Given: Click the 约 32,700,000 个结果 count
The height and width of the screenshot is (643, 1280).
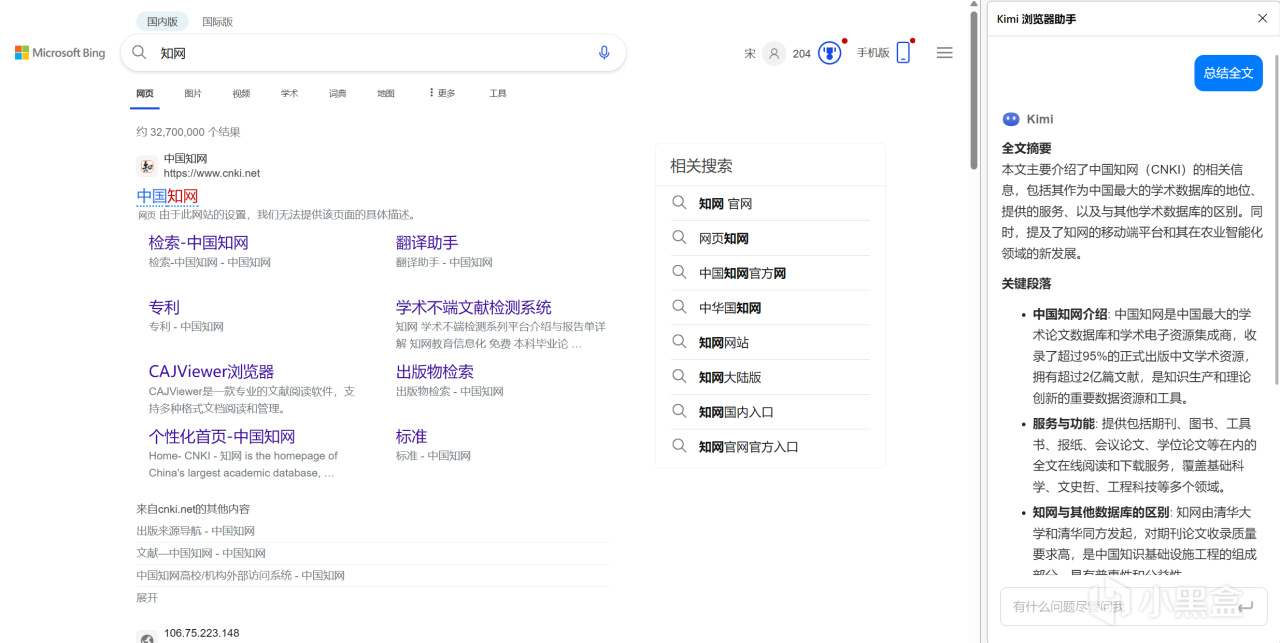Looking at the screenshot, I should [188, 132].
